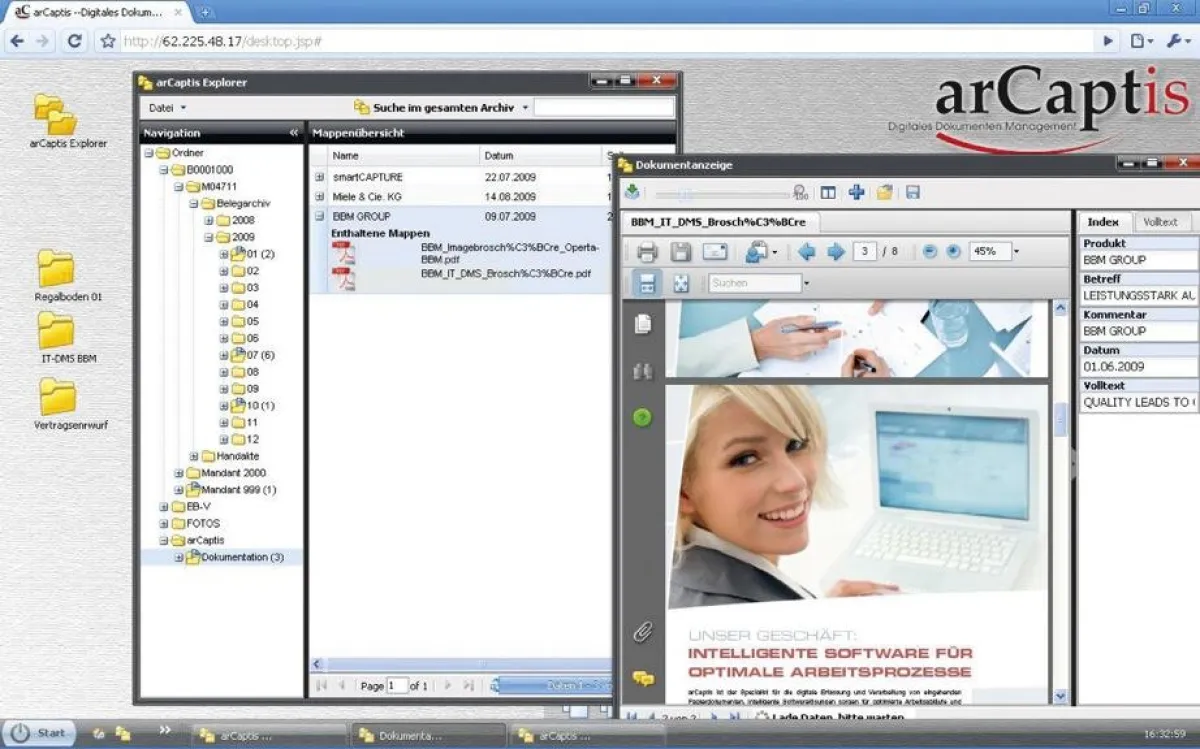Click the paperclip attachments icon in the PDF sidebar
Image resolution: width=1200 pixels, height=749 pixels.
(x=643, y=632)
